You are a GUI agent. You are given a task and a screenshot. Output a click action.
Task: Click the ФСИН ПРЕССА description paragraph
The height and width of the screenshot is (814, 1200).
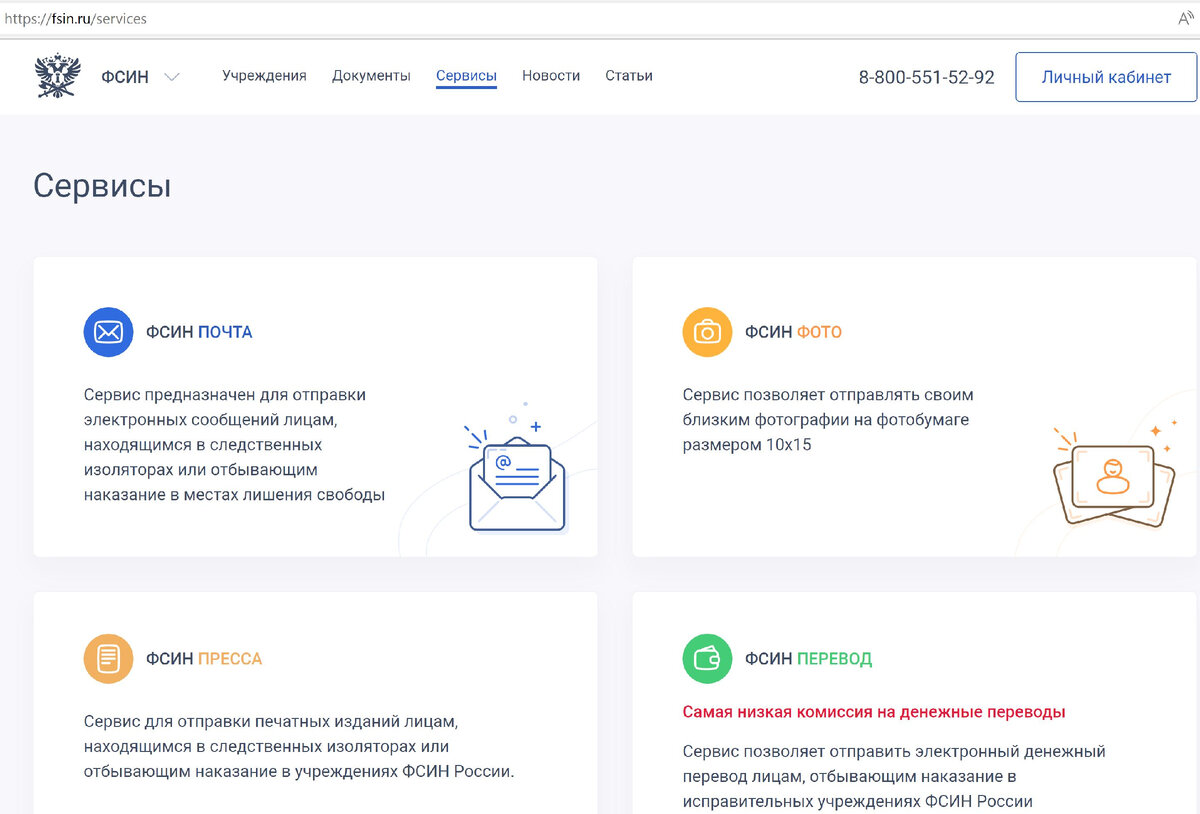[299, 747]
